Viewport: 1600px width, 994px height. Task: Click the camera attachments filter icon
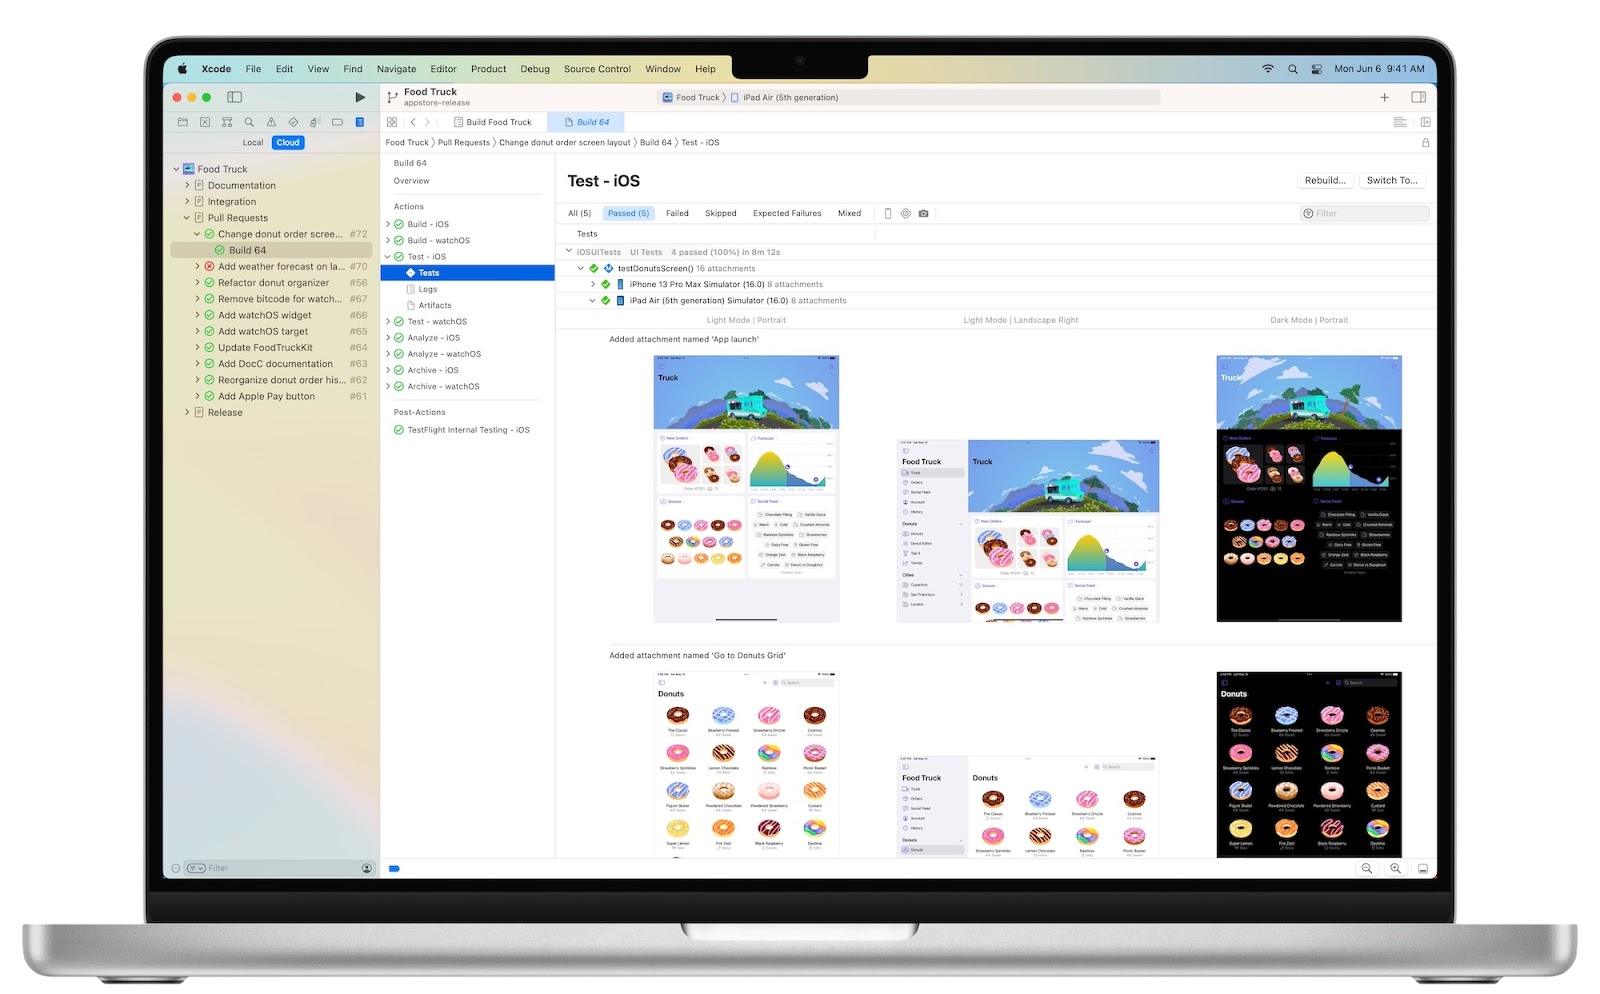(x=923, y=213)
